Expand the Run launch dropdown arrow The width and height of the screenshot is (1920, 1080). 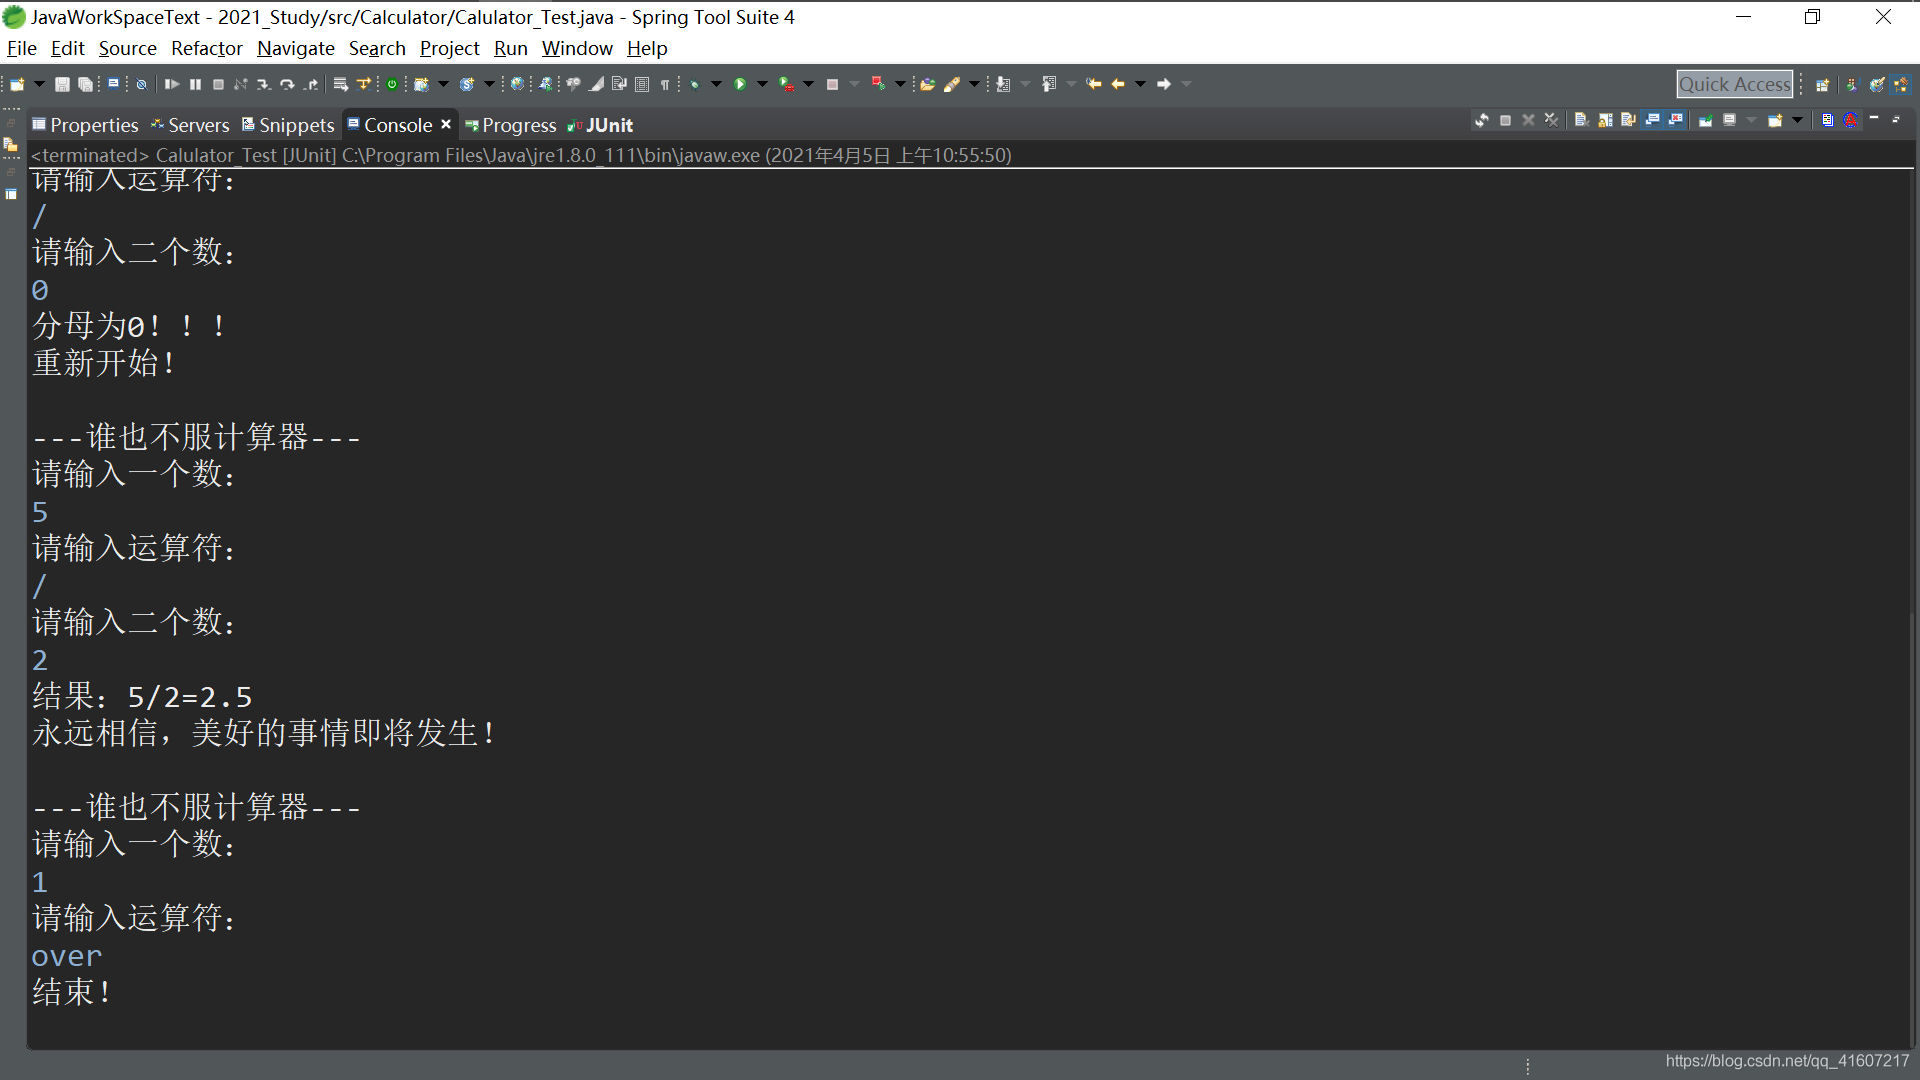point(762,84)
